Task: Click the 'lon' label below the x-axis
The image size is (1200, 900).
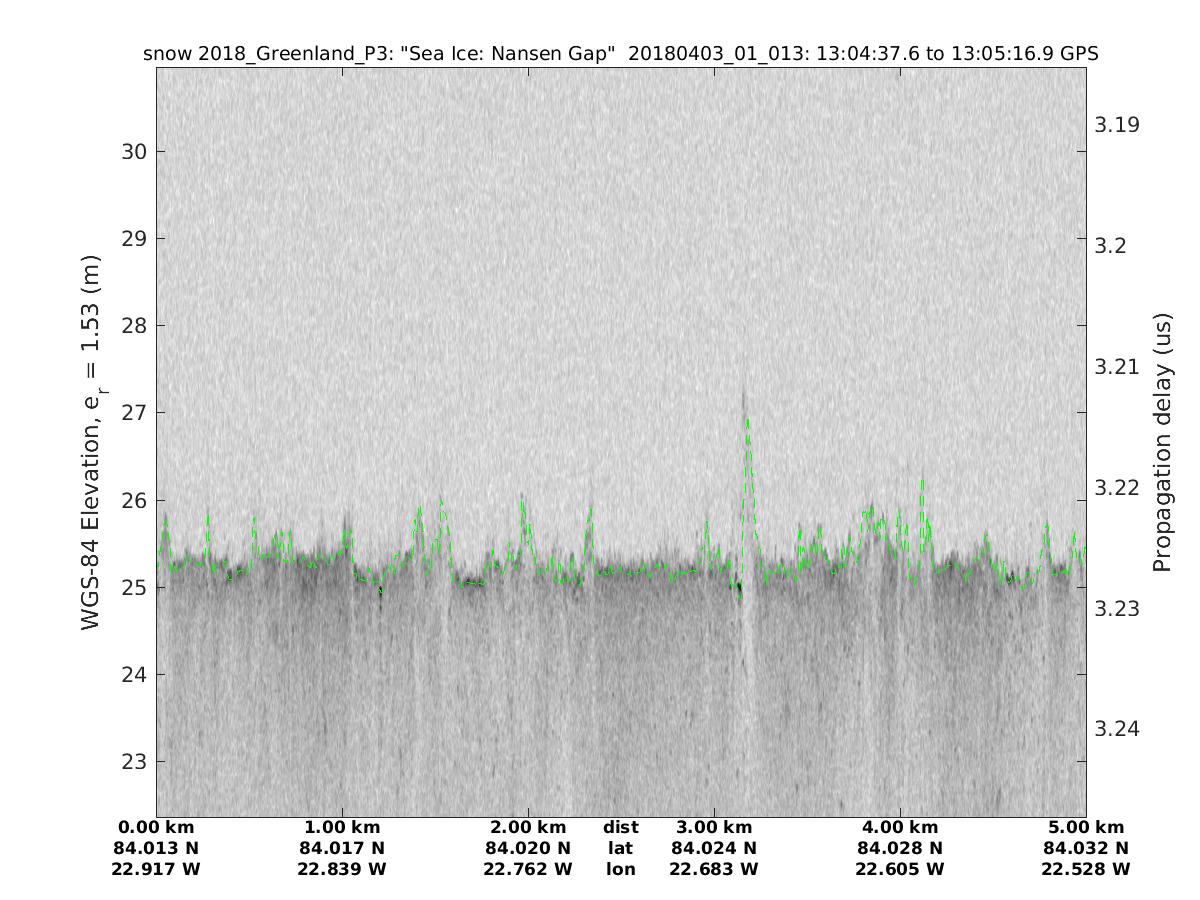Action: [x=620, y=869]
